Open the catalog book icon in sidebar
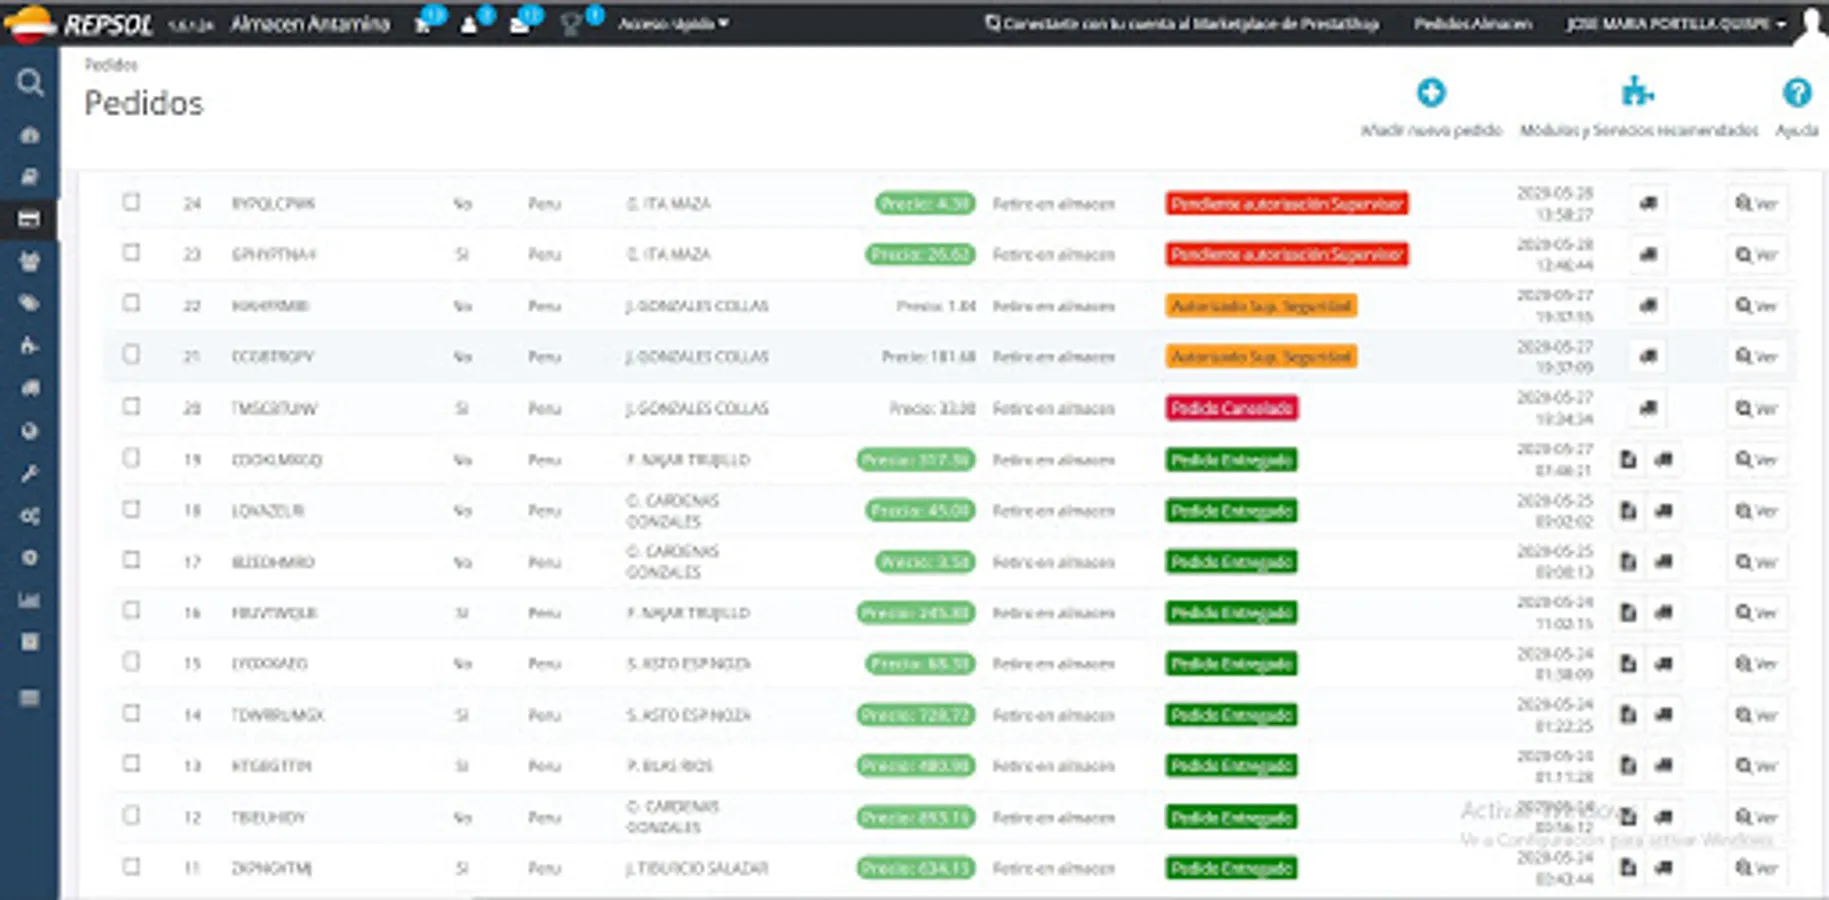This screenshot has height=900, width=1829. point(30,177)
